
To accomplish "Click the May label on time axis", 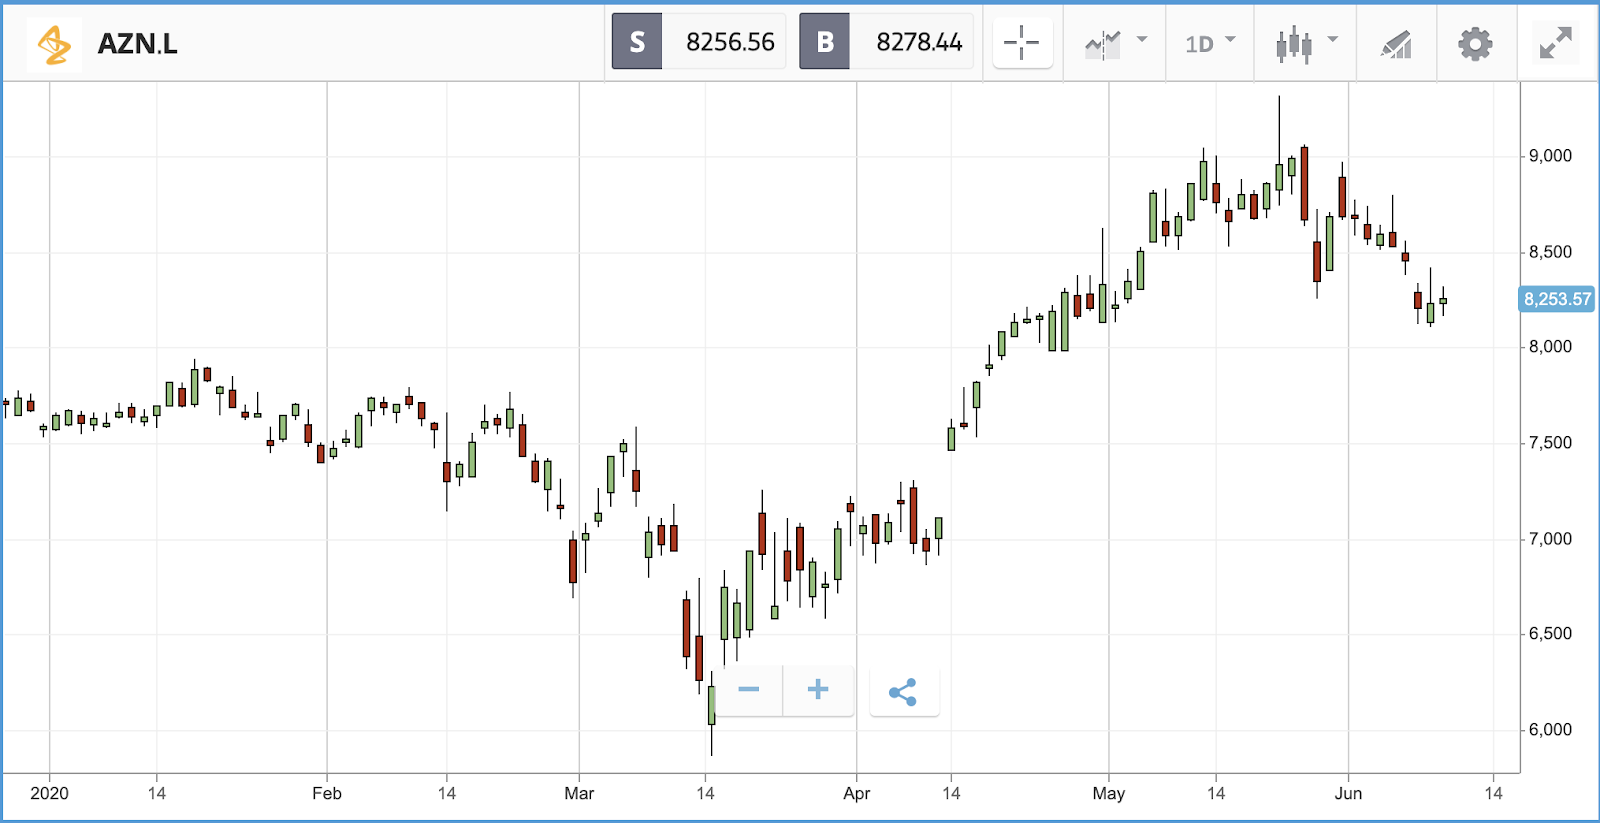I will (1108, 793).
